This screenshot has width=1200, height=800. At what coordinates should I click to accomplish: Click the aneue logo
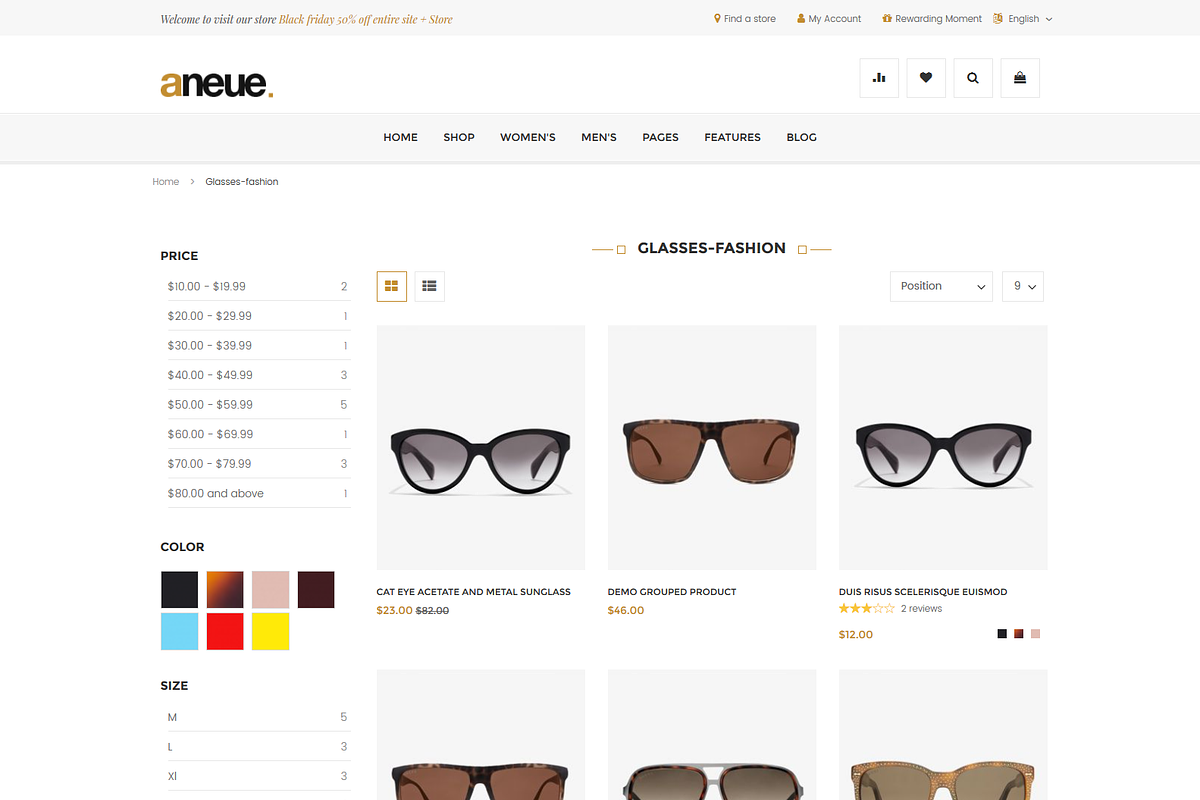tap(216, 84)
